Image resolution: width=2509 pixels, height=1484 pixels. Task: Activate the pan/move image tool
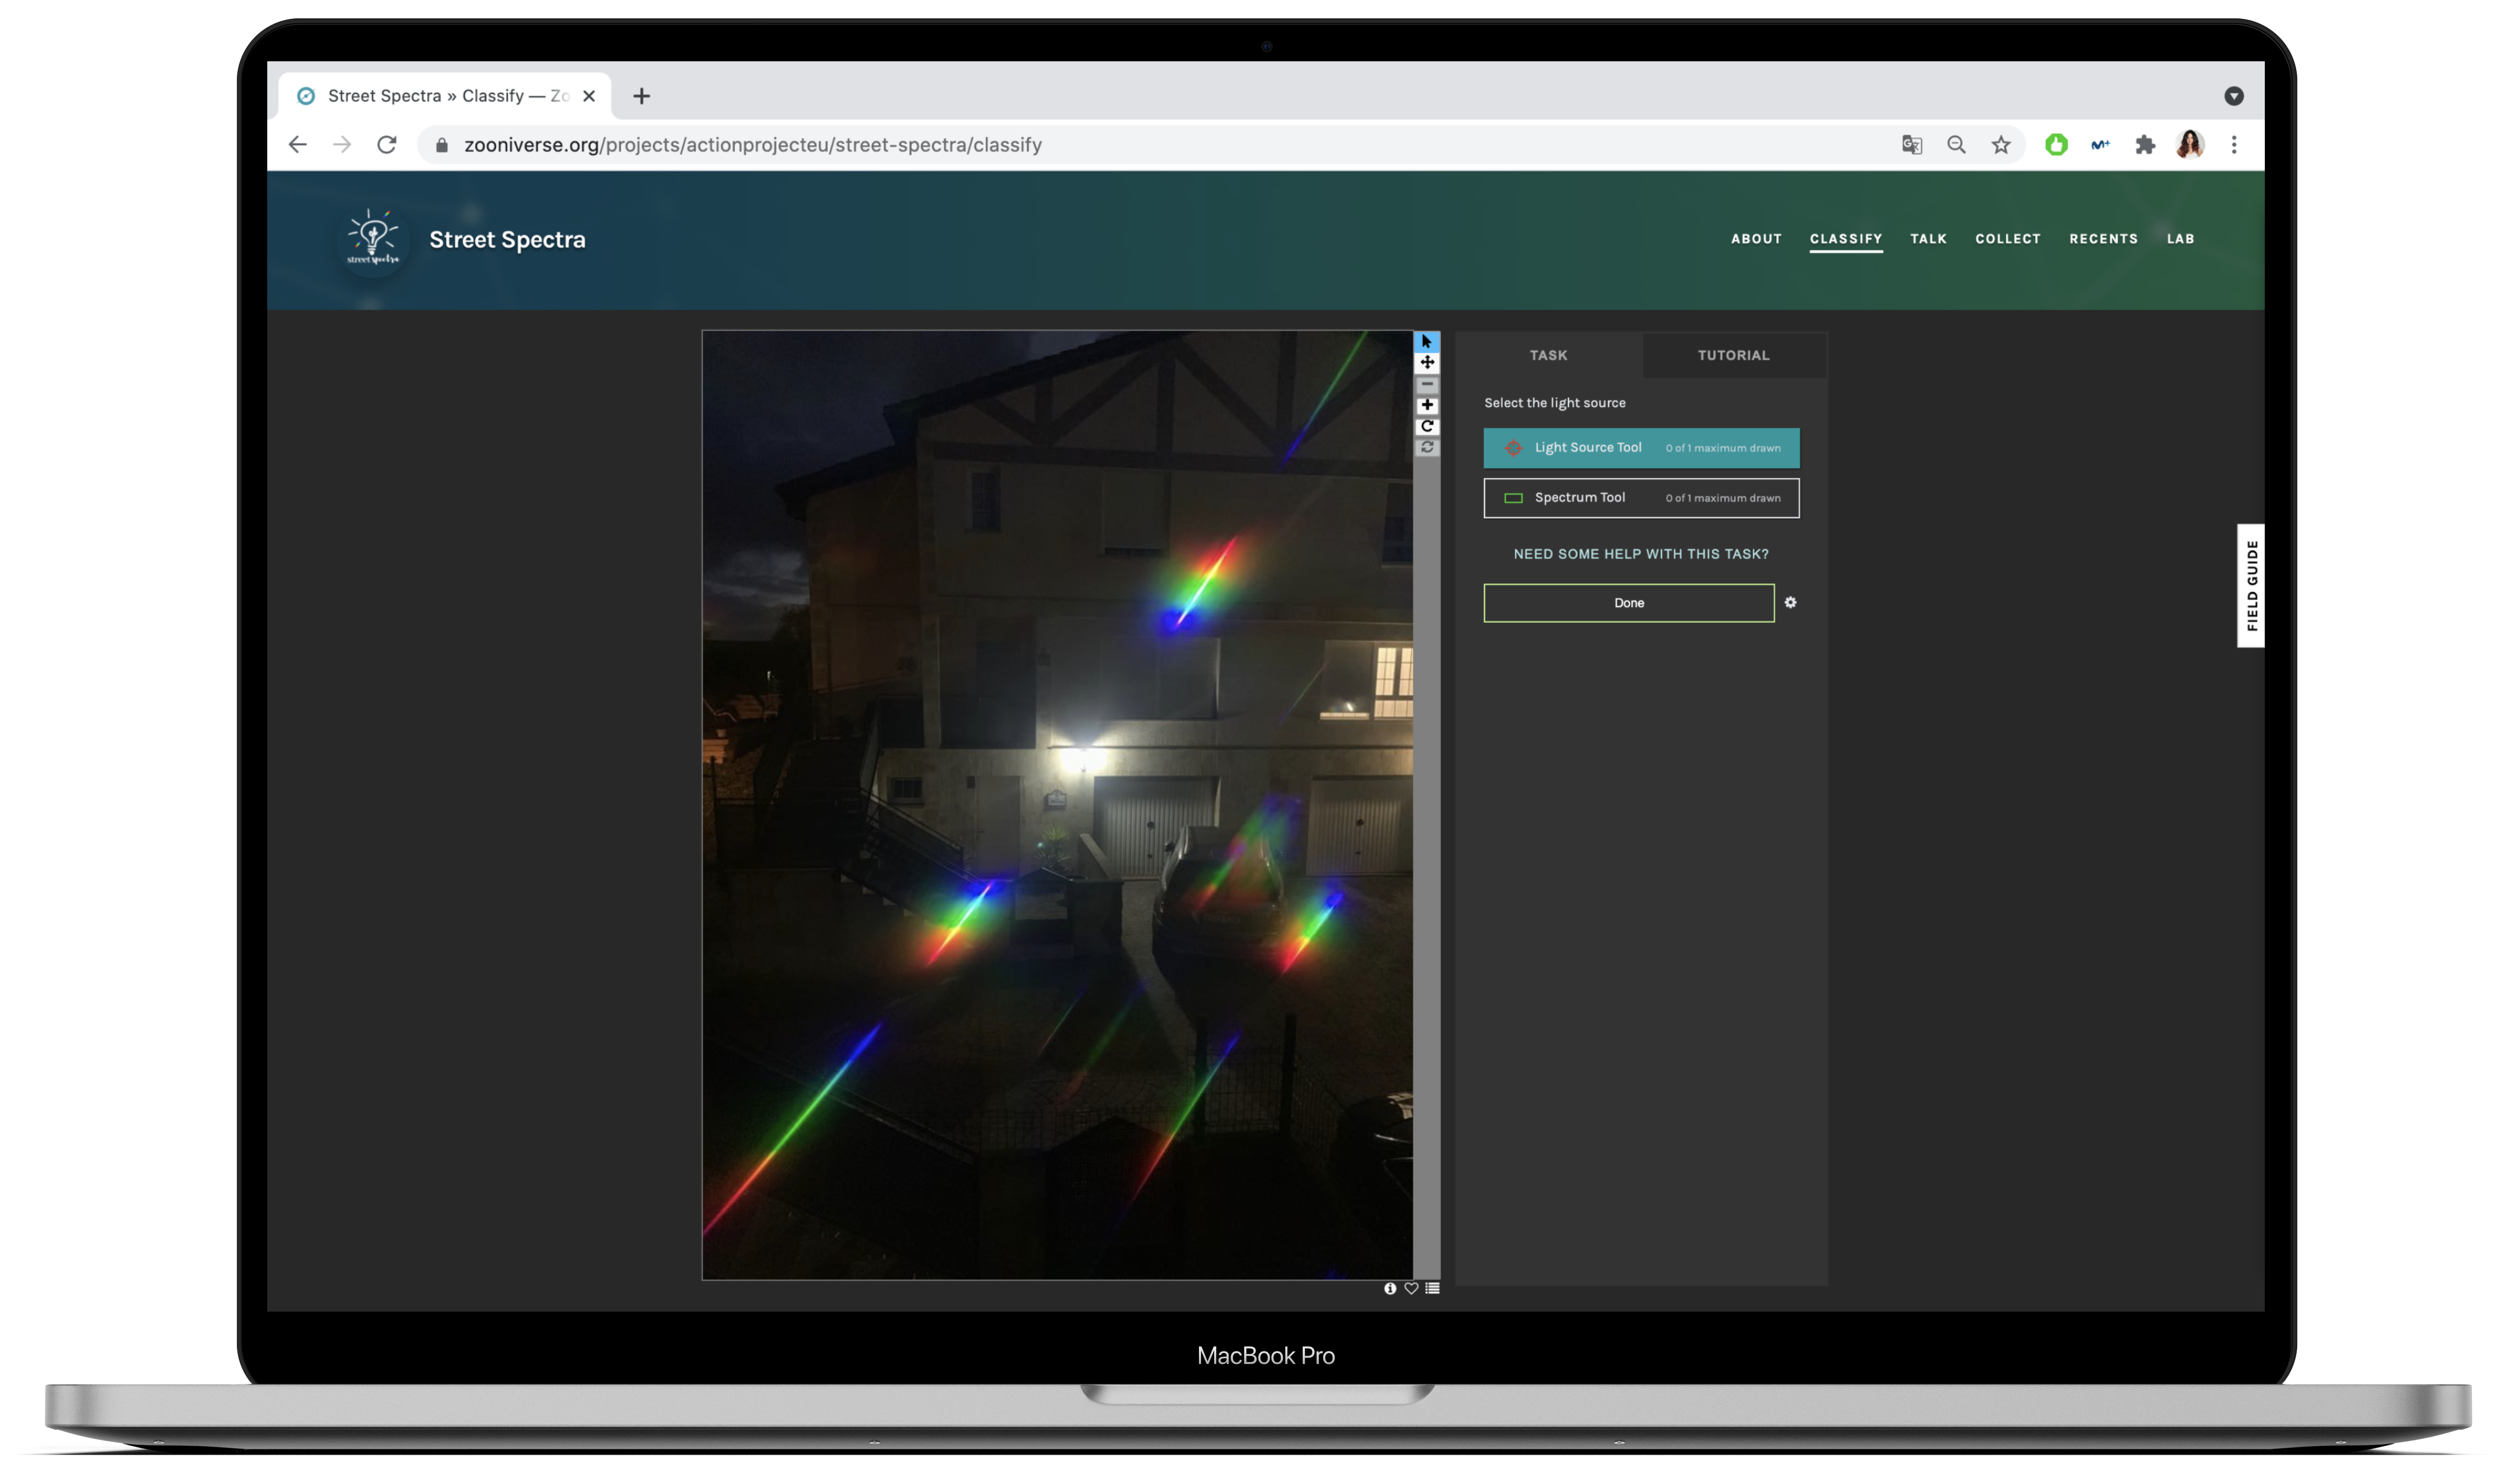click(x=1426, y=363)
